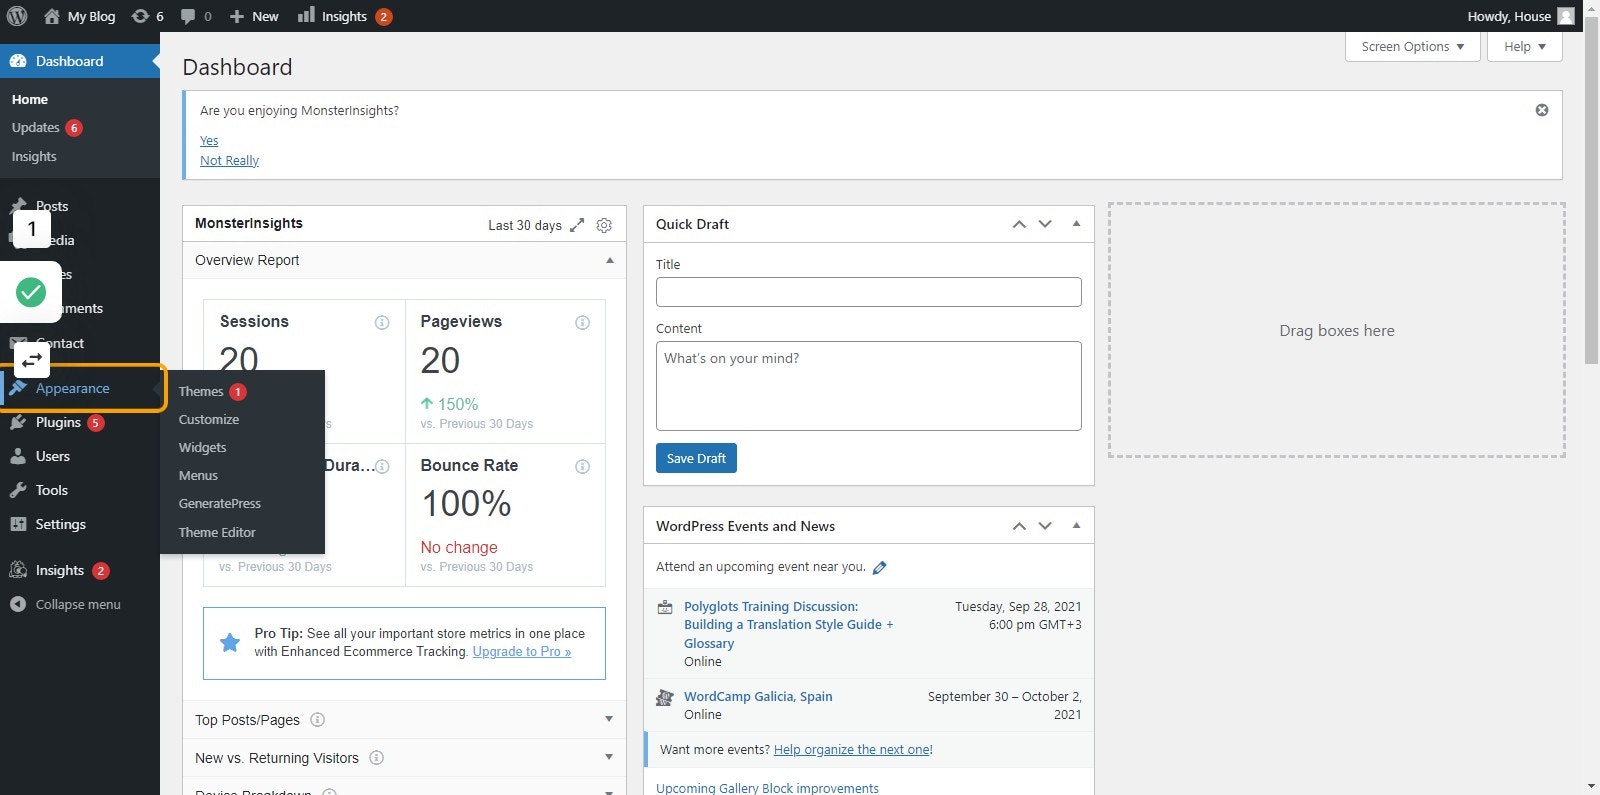Open the updates icon showing 6
The height and width of the screenshot is (795, 1600).
[x=140, y=16]
